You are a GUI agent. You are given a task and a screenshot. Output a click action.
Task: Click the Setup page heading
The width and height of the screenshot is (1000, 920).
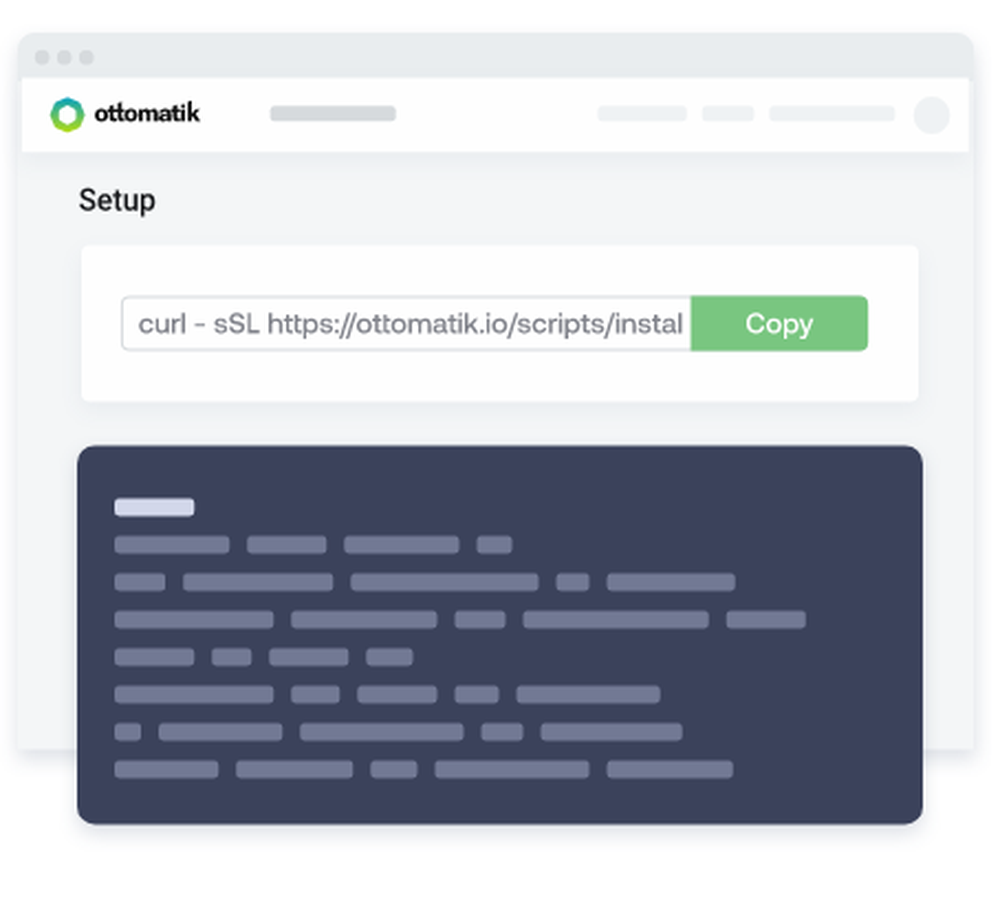click(117, 201)
